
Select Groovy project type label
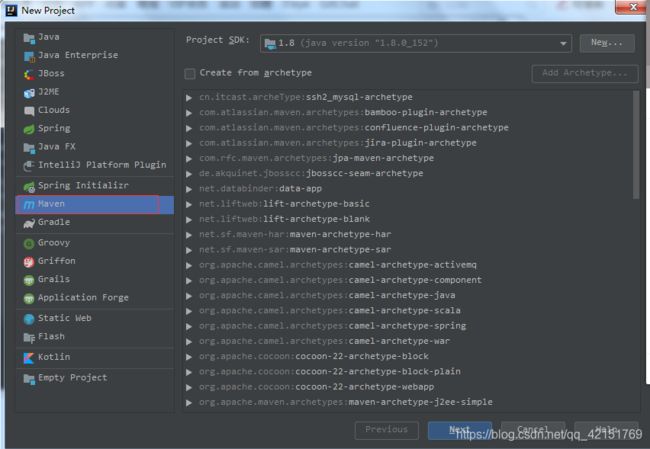[x=54, y=243]
